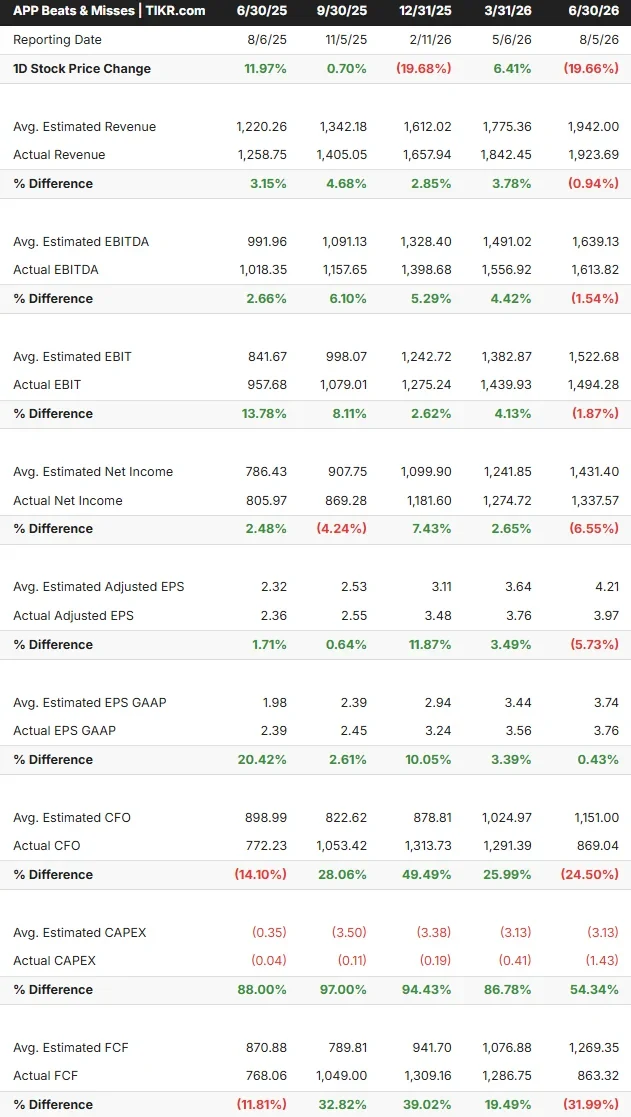631x1117 pixels.
Task: Select the 6/30/26 column header
Action: (594, 11)
